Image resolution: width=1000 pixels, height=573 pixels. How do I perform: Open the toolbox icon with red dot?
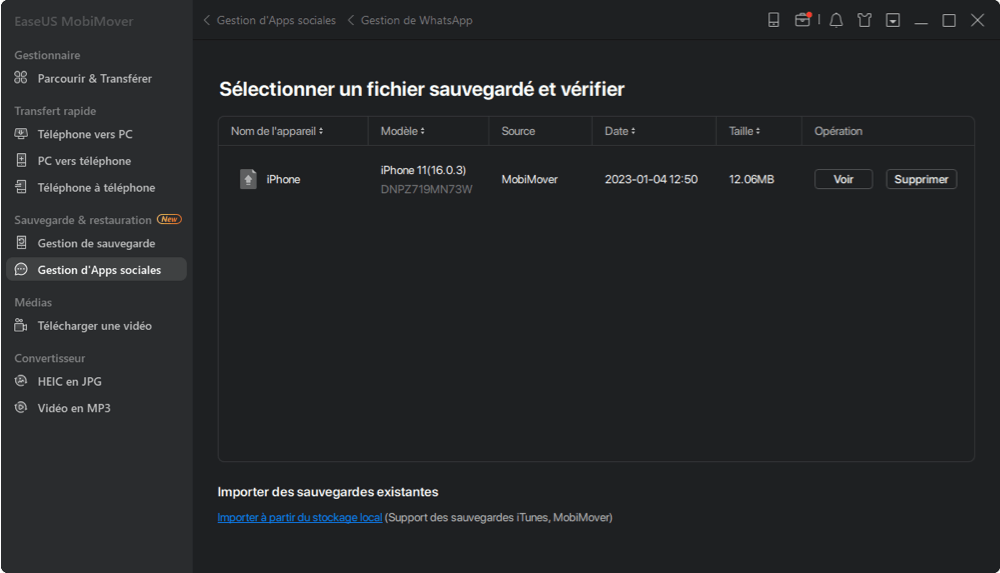click(x=802, y=20)
